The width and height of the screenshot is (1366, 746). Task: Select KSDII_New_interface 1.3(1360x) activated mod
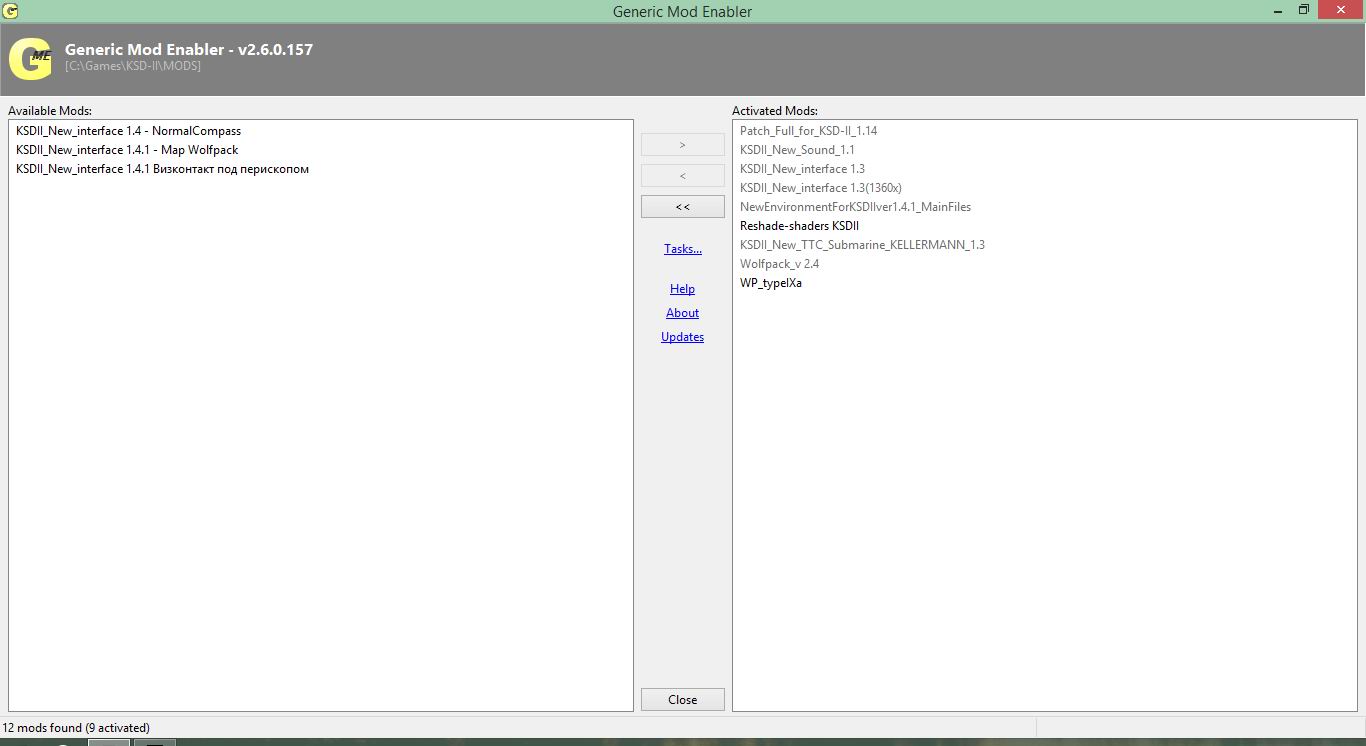pos(821,188)
